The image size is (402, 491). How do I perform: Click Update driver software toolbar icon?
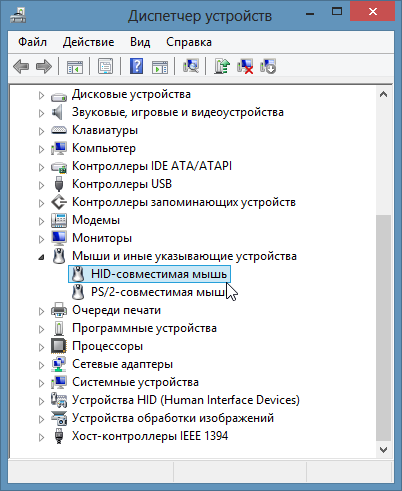click(x=222, y=66)
